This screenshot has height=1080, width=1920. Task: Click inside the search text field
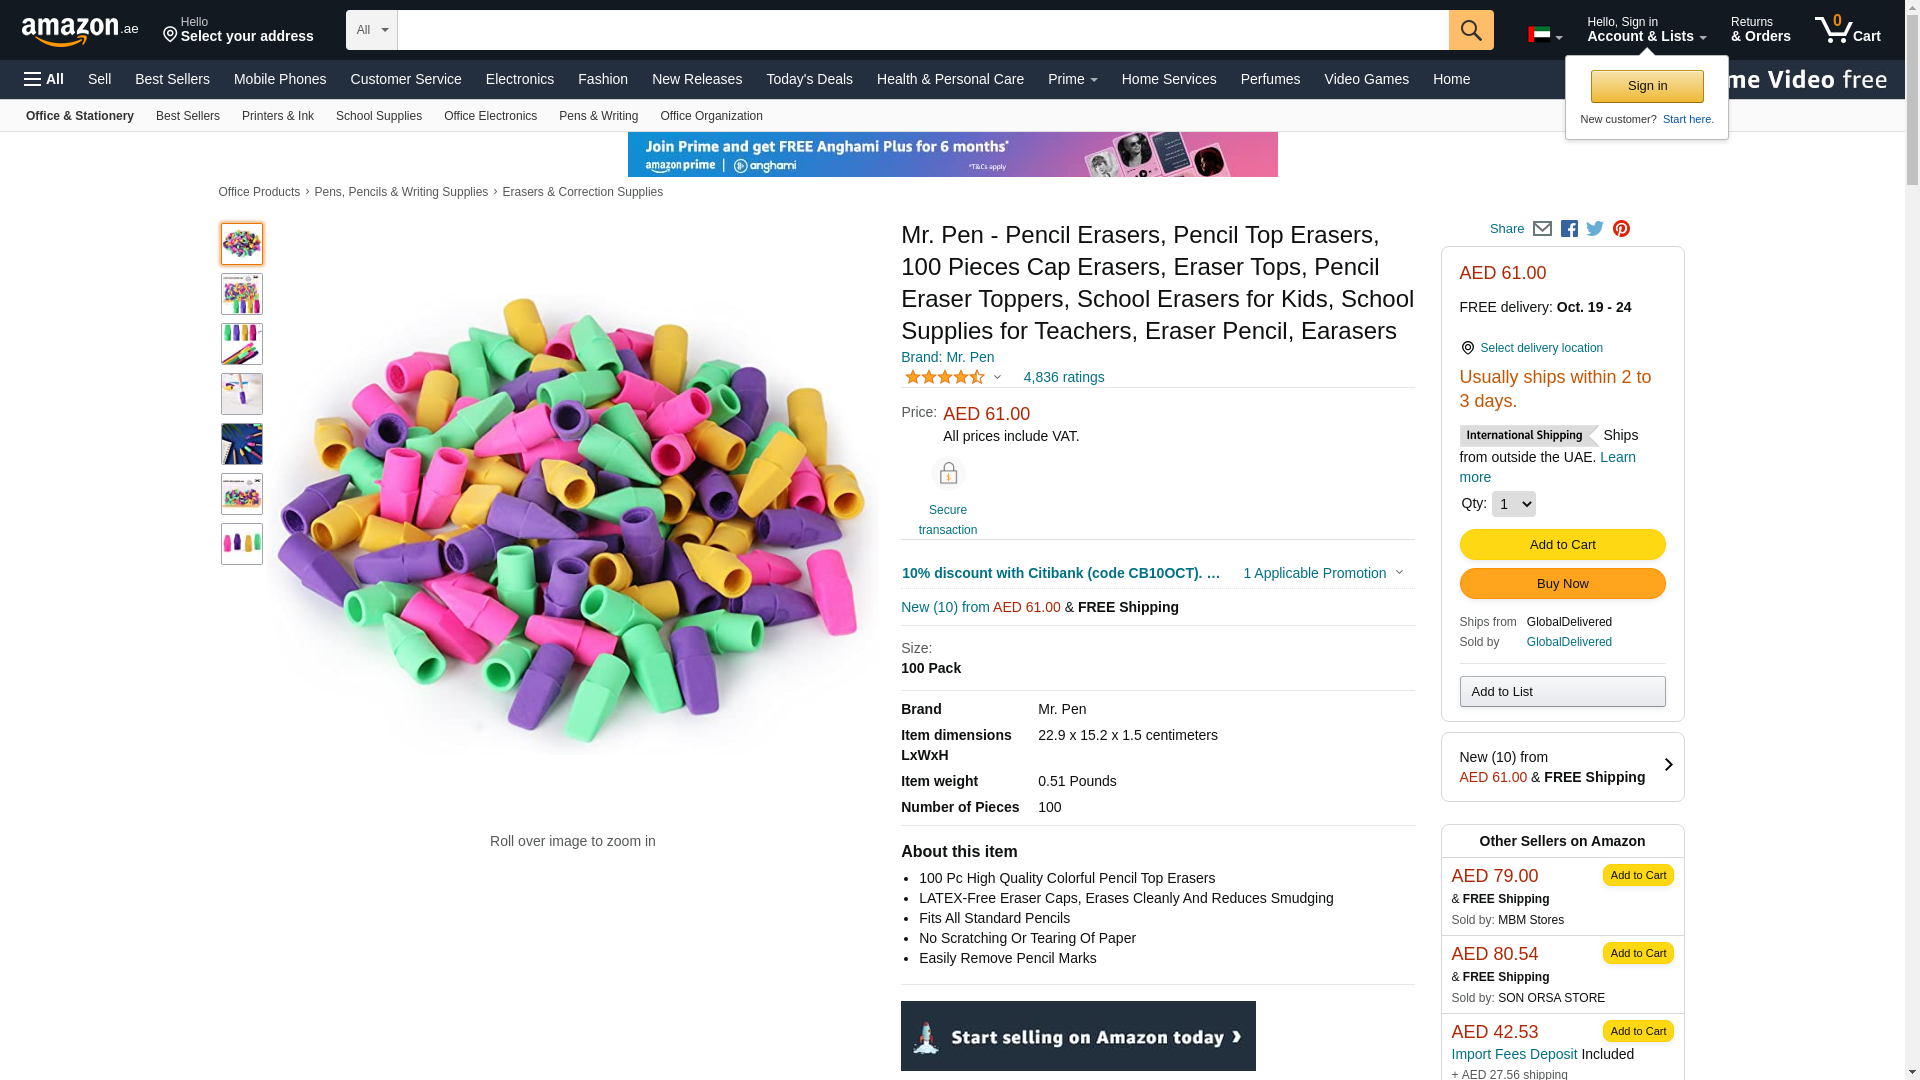point(922,30)
